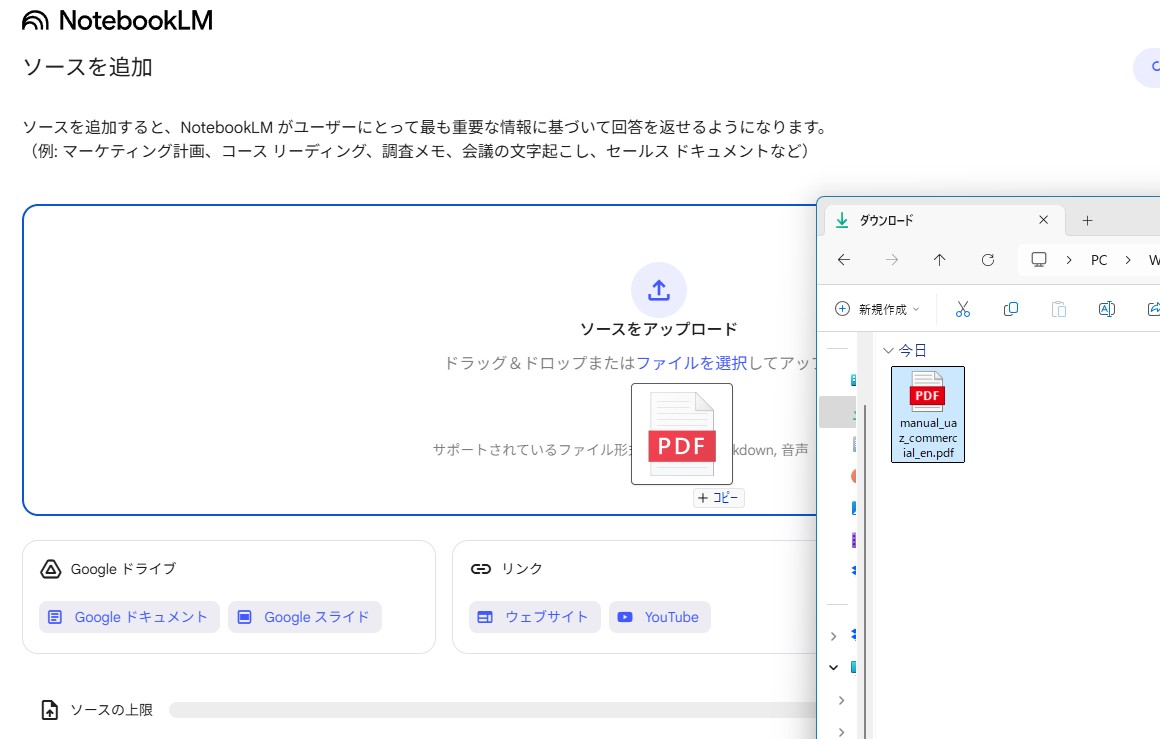This screenshot has height=739, width=1160.
Task: Click the Paste icon in Explorer toolbar
Action: tap(1058, 308)
